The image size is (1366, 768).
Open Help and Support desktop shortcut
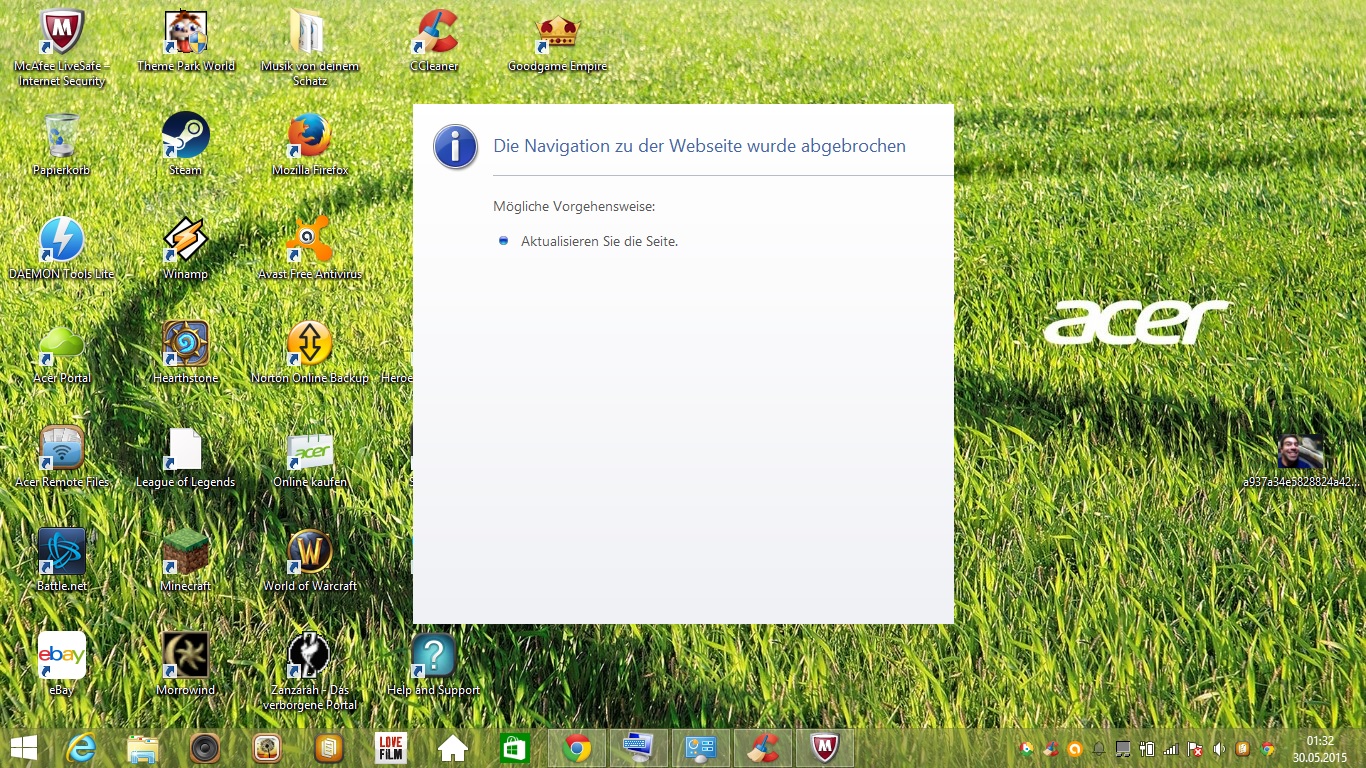[434, 665]
